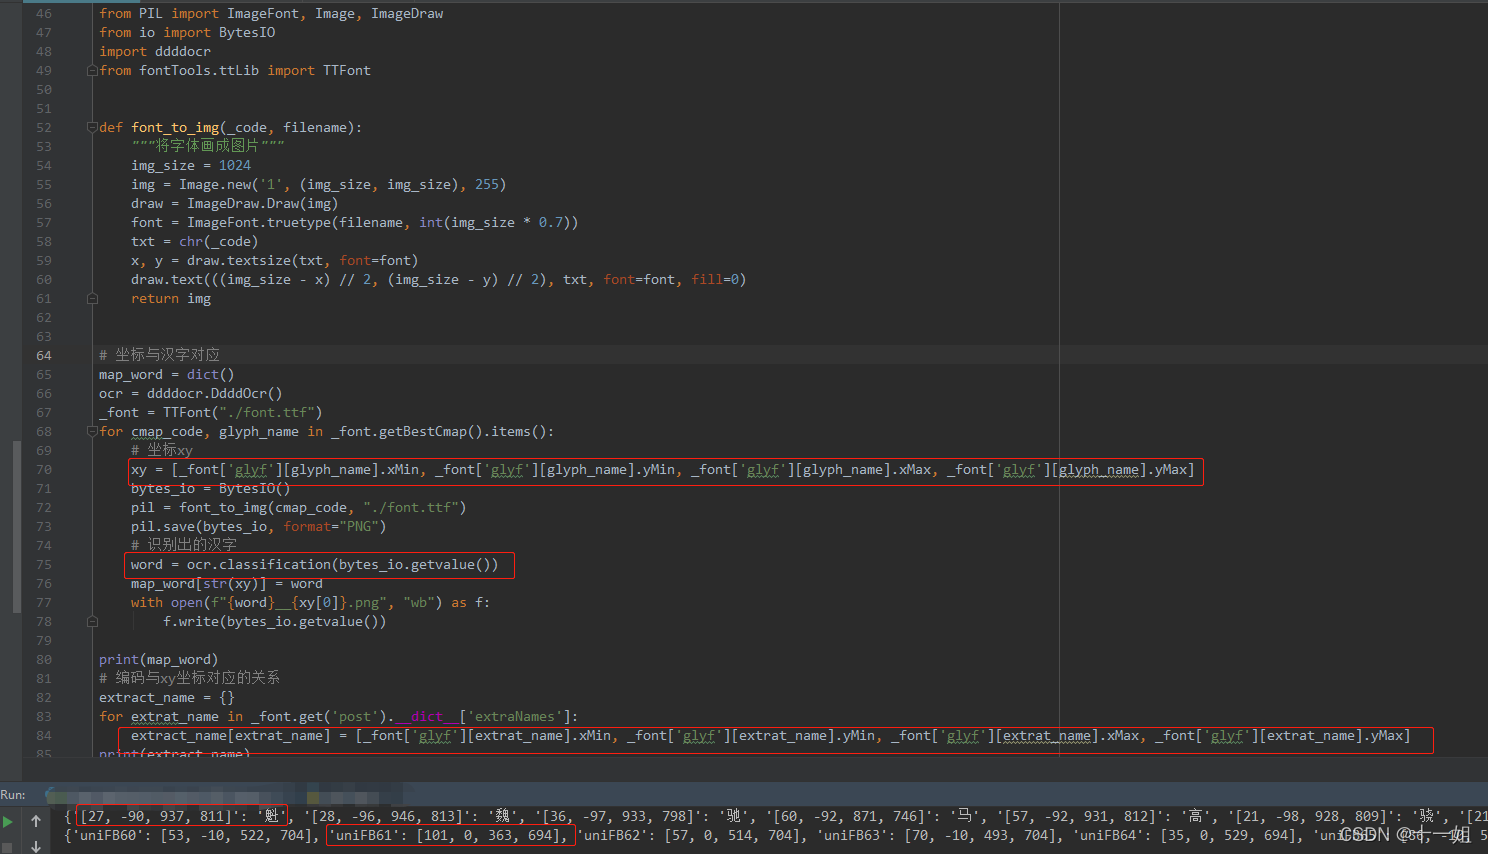Click "'uniFB61': [101, 0, 363, 694]" in output

450,836
